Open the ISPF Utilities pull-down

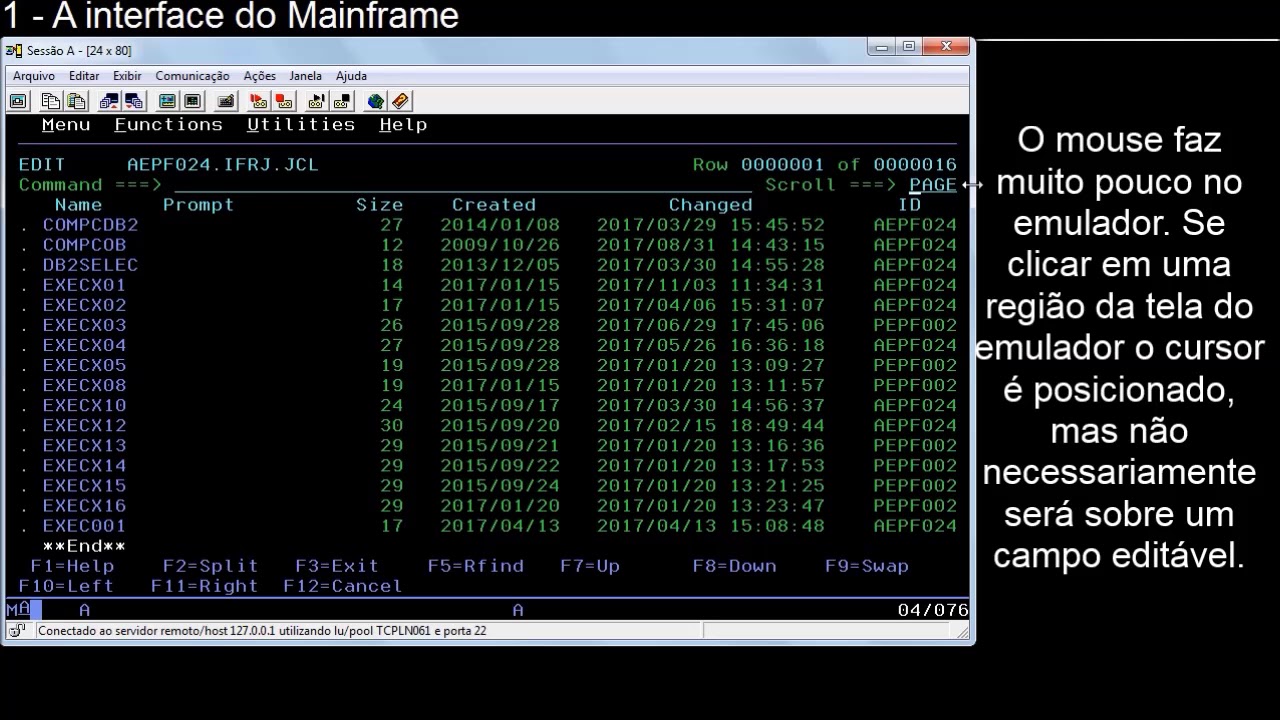point(301,125)
